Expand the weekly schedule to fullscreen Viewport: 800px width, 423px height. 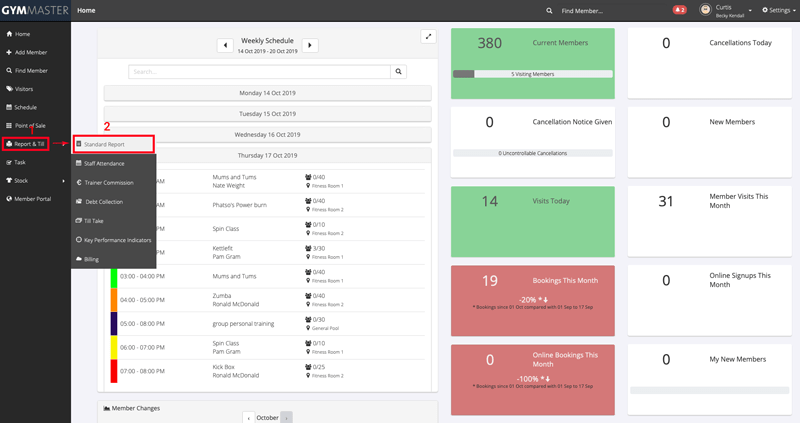coord(428,37)
